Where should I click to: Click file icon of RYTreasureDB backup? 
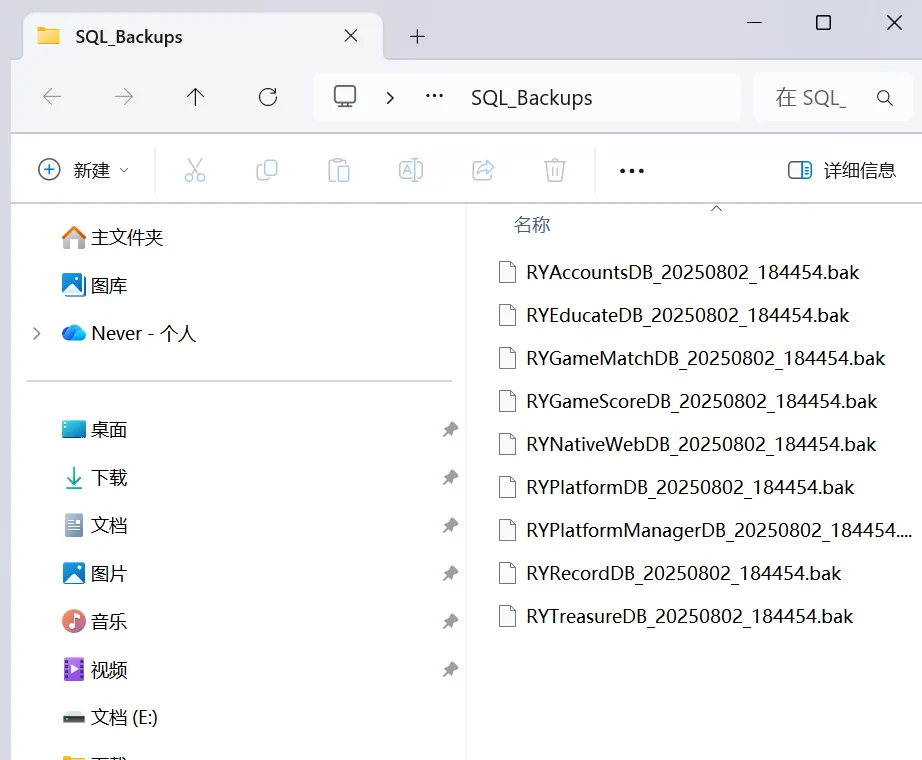point(507,616)
